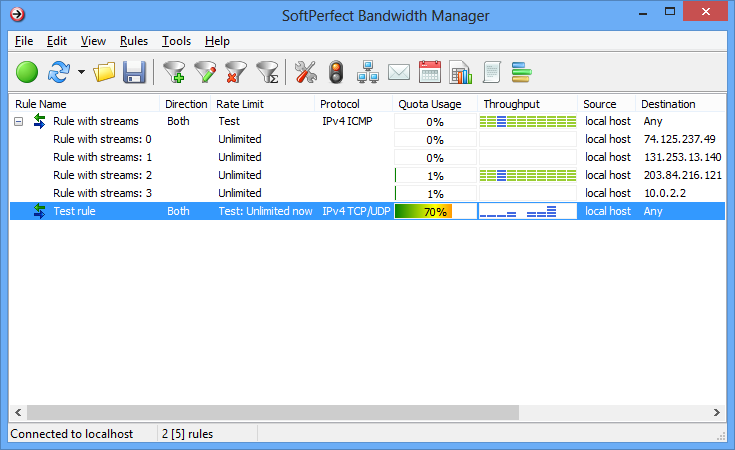Viewport: 735px width, 450px height.
Task: Click 'IPv4 ICMP' protocol cell
Action: pyautogui.click(x=347, y=121)
